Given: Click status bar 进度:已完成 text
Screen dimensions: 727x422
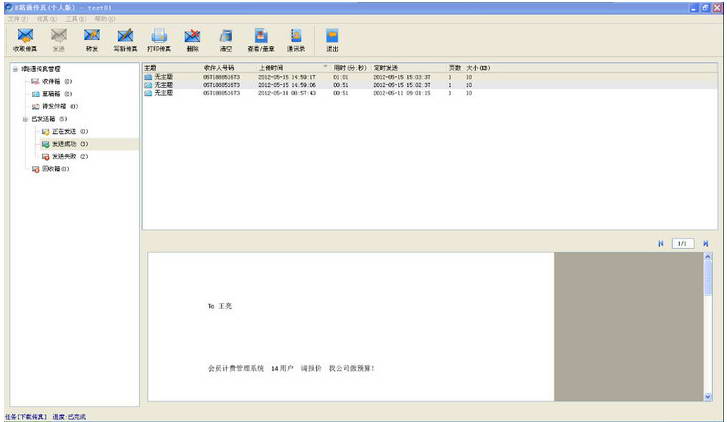Looking at the screenshot, I should point(69,417).
